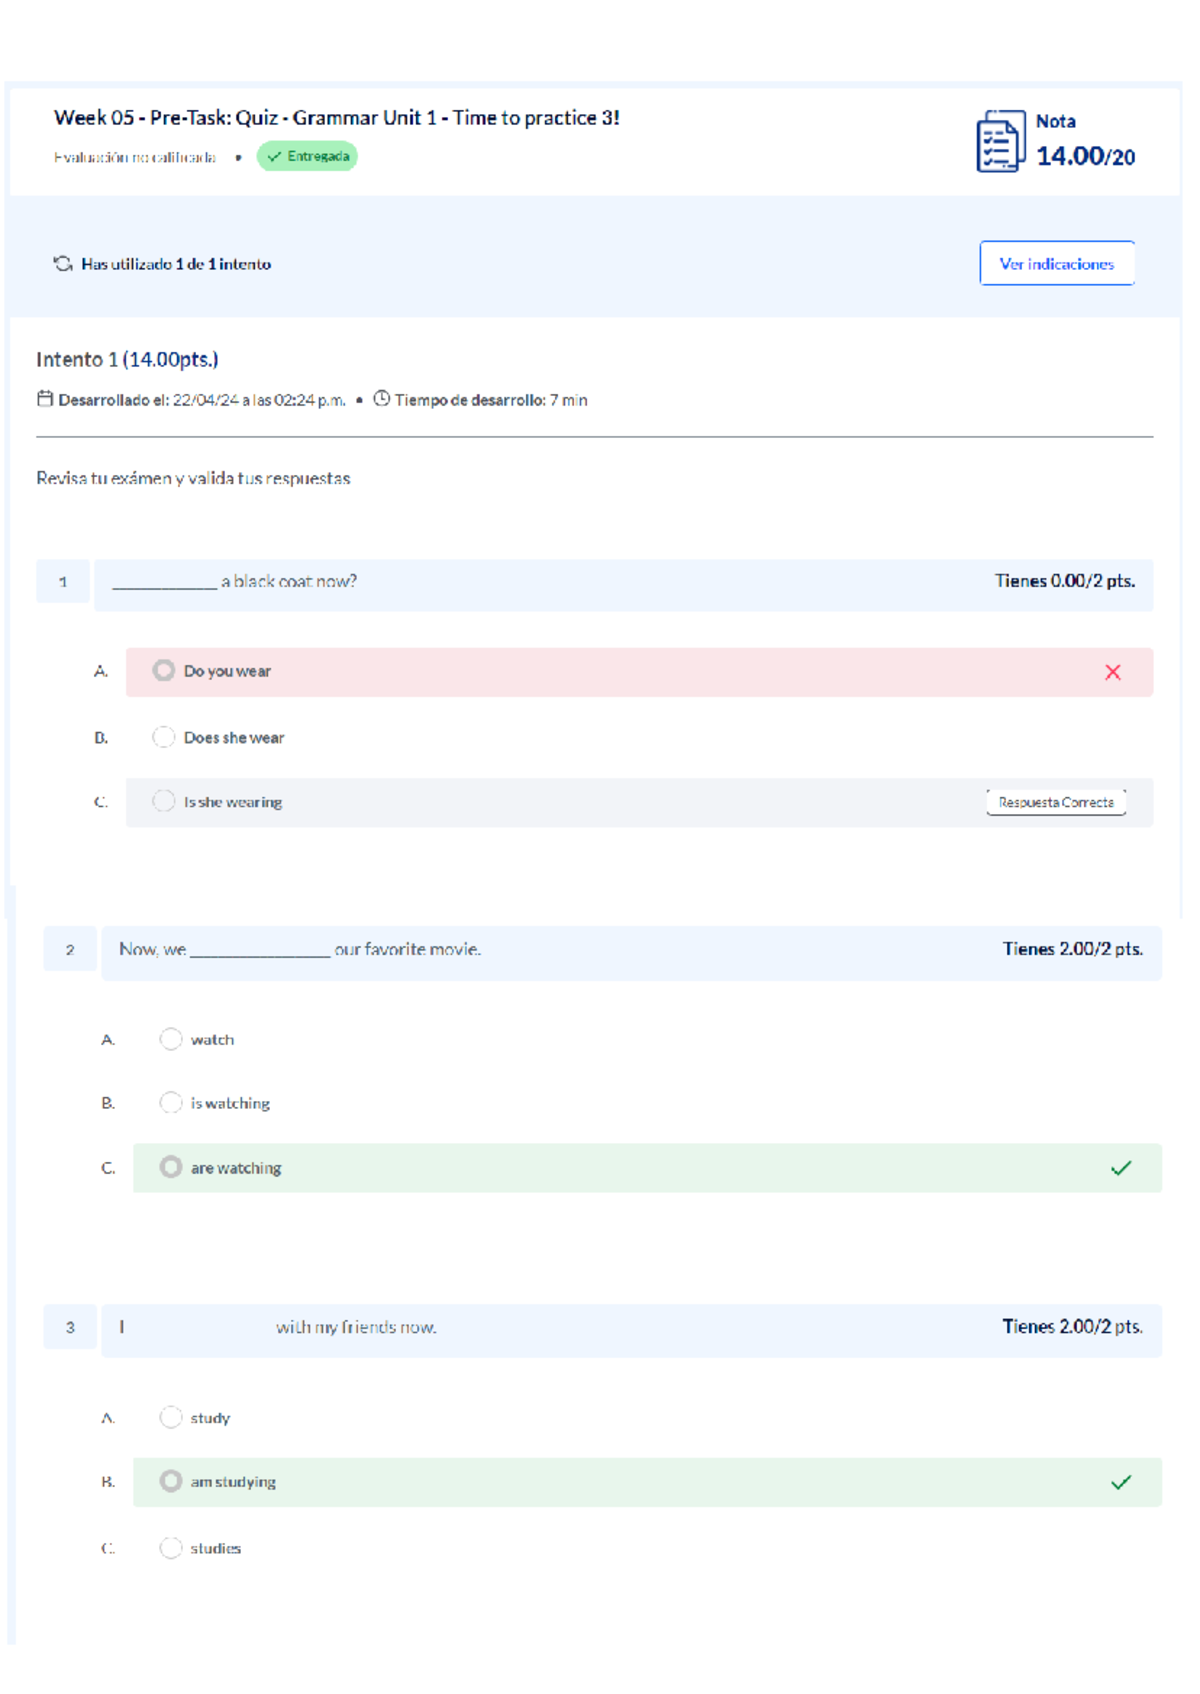Viewport: 1200px width, 1694px height.
Task: Choose the 'study' radio option
Action: pos(171,1417)
